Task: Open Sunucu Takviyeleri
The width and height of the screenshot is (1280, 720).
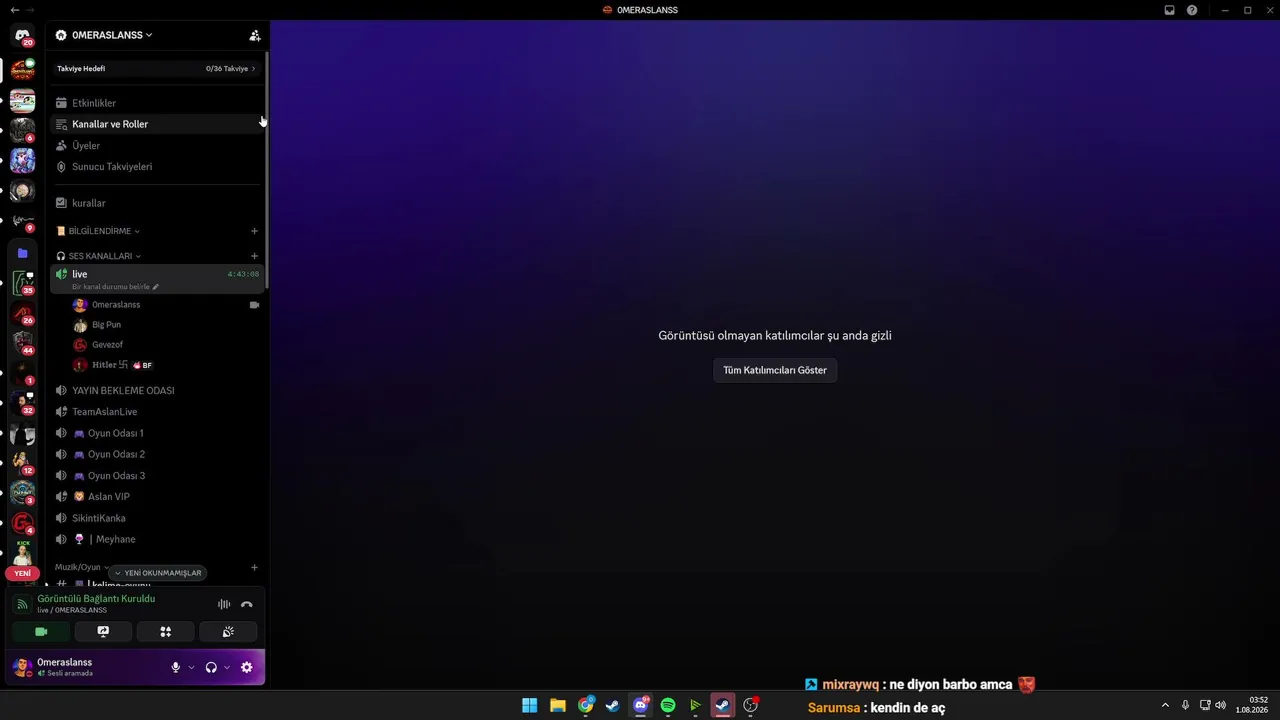Action: coord(157,167)
